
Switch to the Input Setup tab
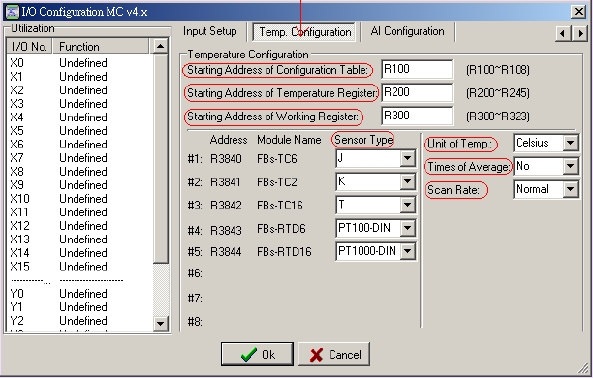tap(210, 31)
